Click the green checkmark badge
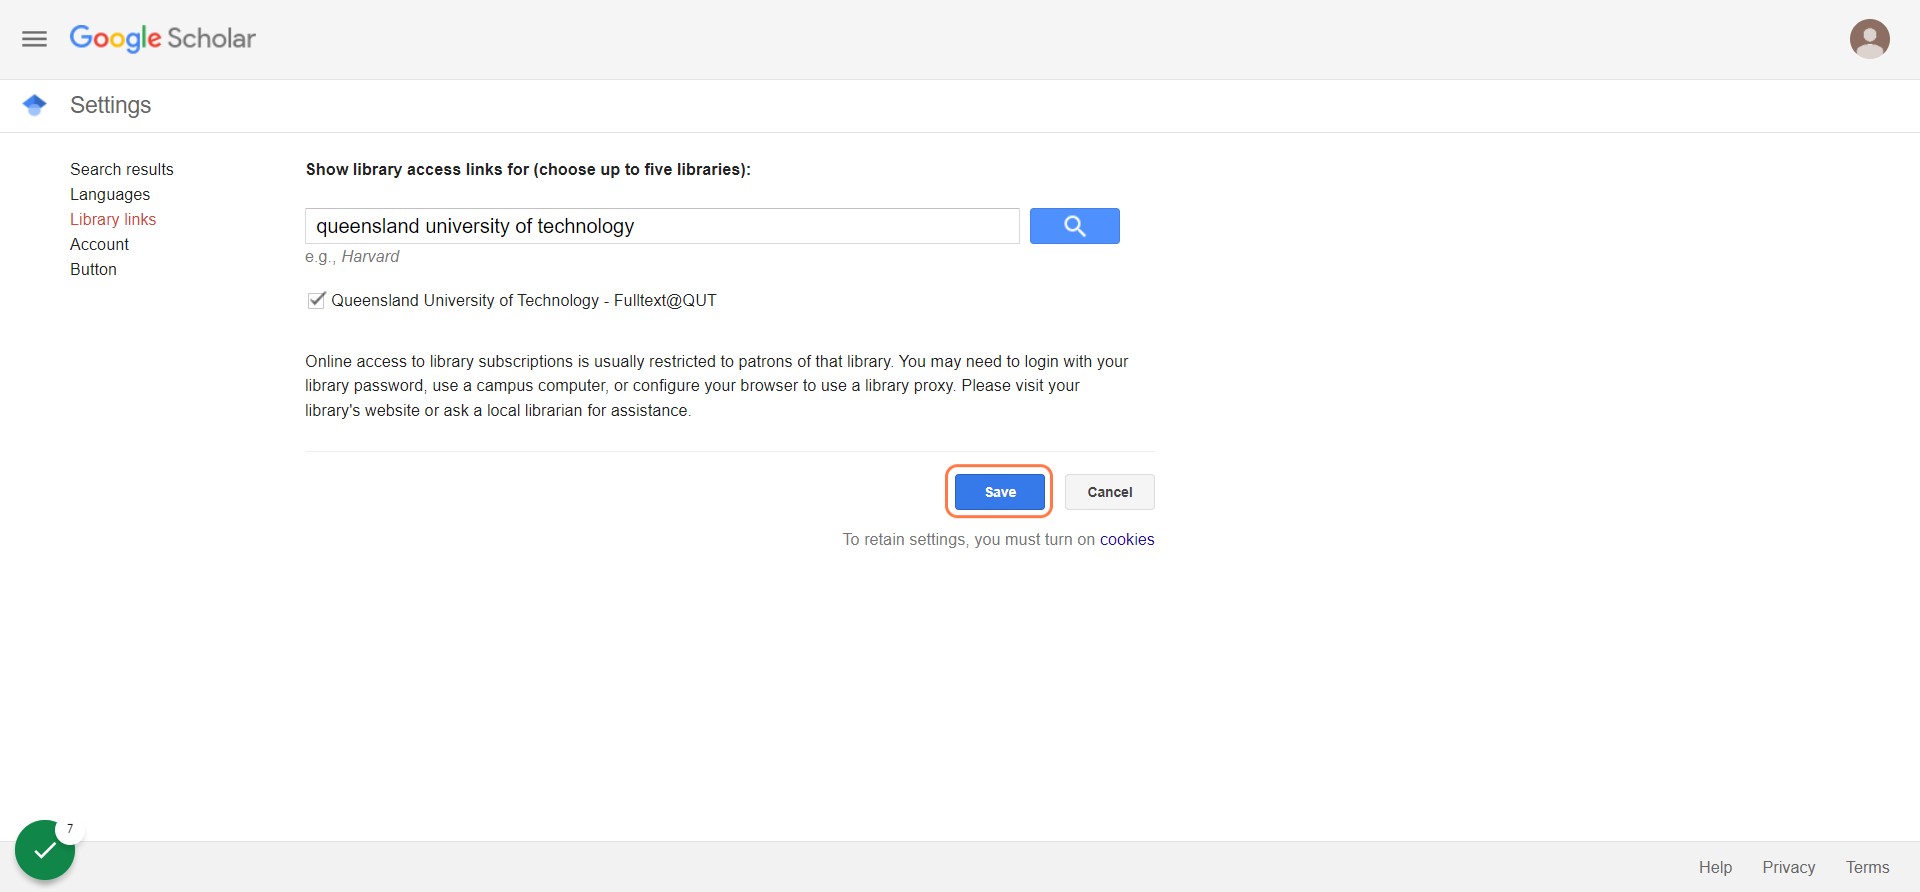The height and width of the screenshot is (892, 1920). click(x=45, y=850)
